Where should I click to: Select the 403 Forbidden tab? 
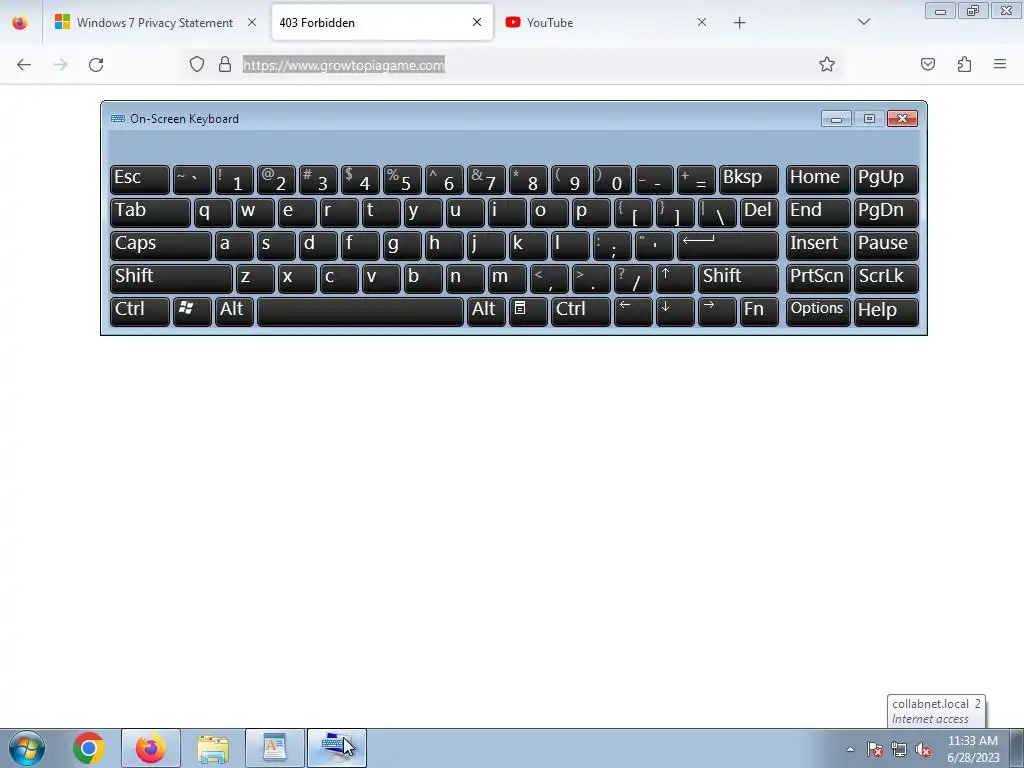click(x=383, y=23)
